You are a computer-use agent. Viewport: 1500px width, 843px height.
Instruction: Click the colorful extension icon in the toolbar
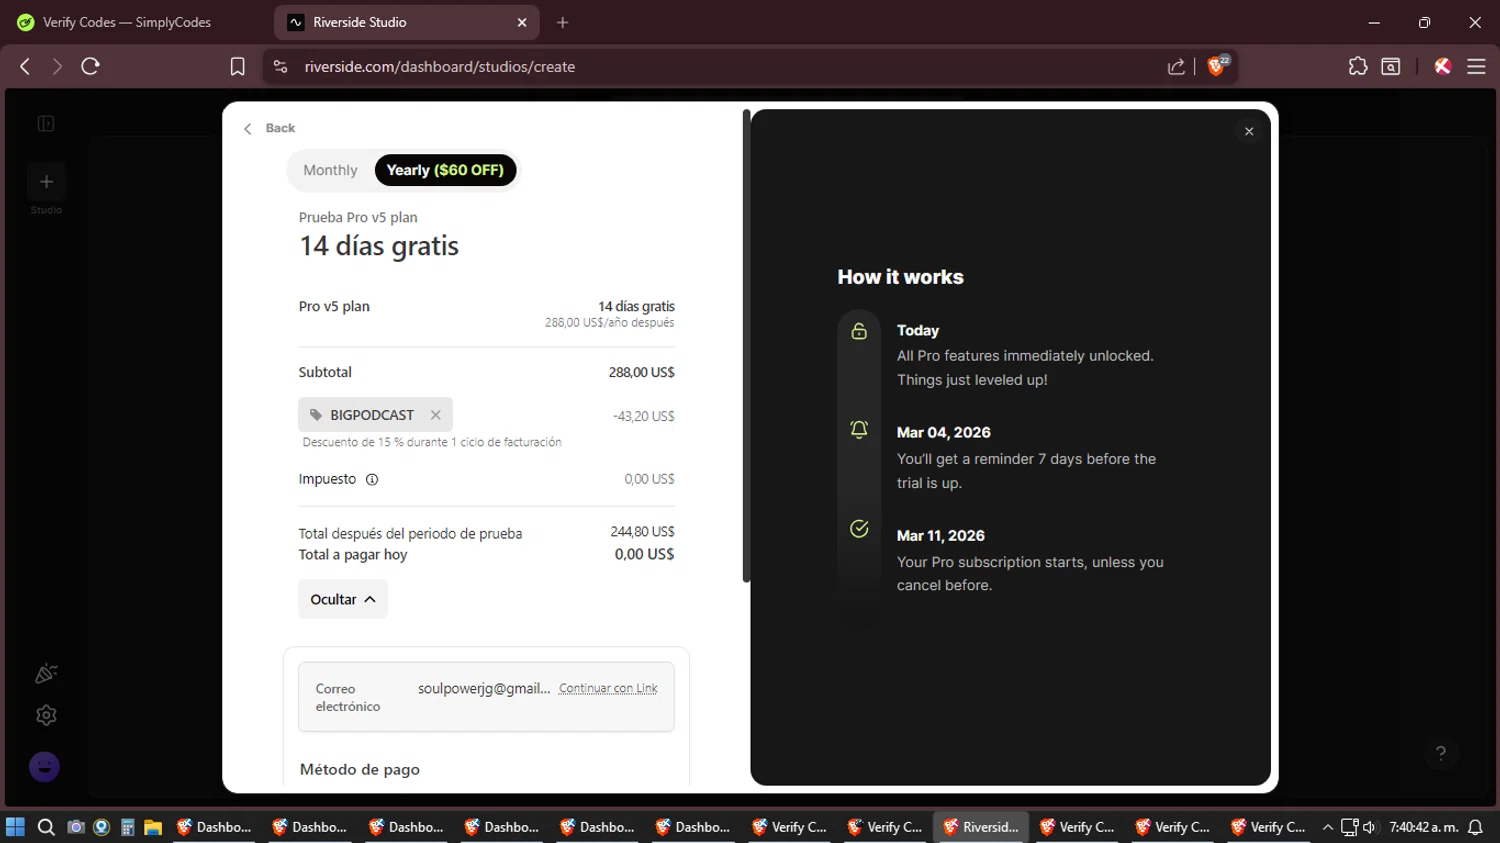pos(1443,67)
